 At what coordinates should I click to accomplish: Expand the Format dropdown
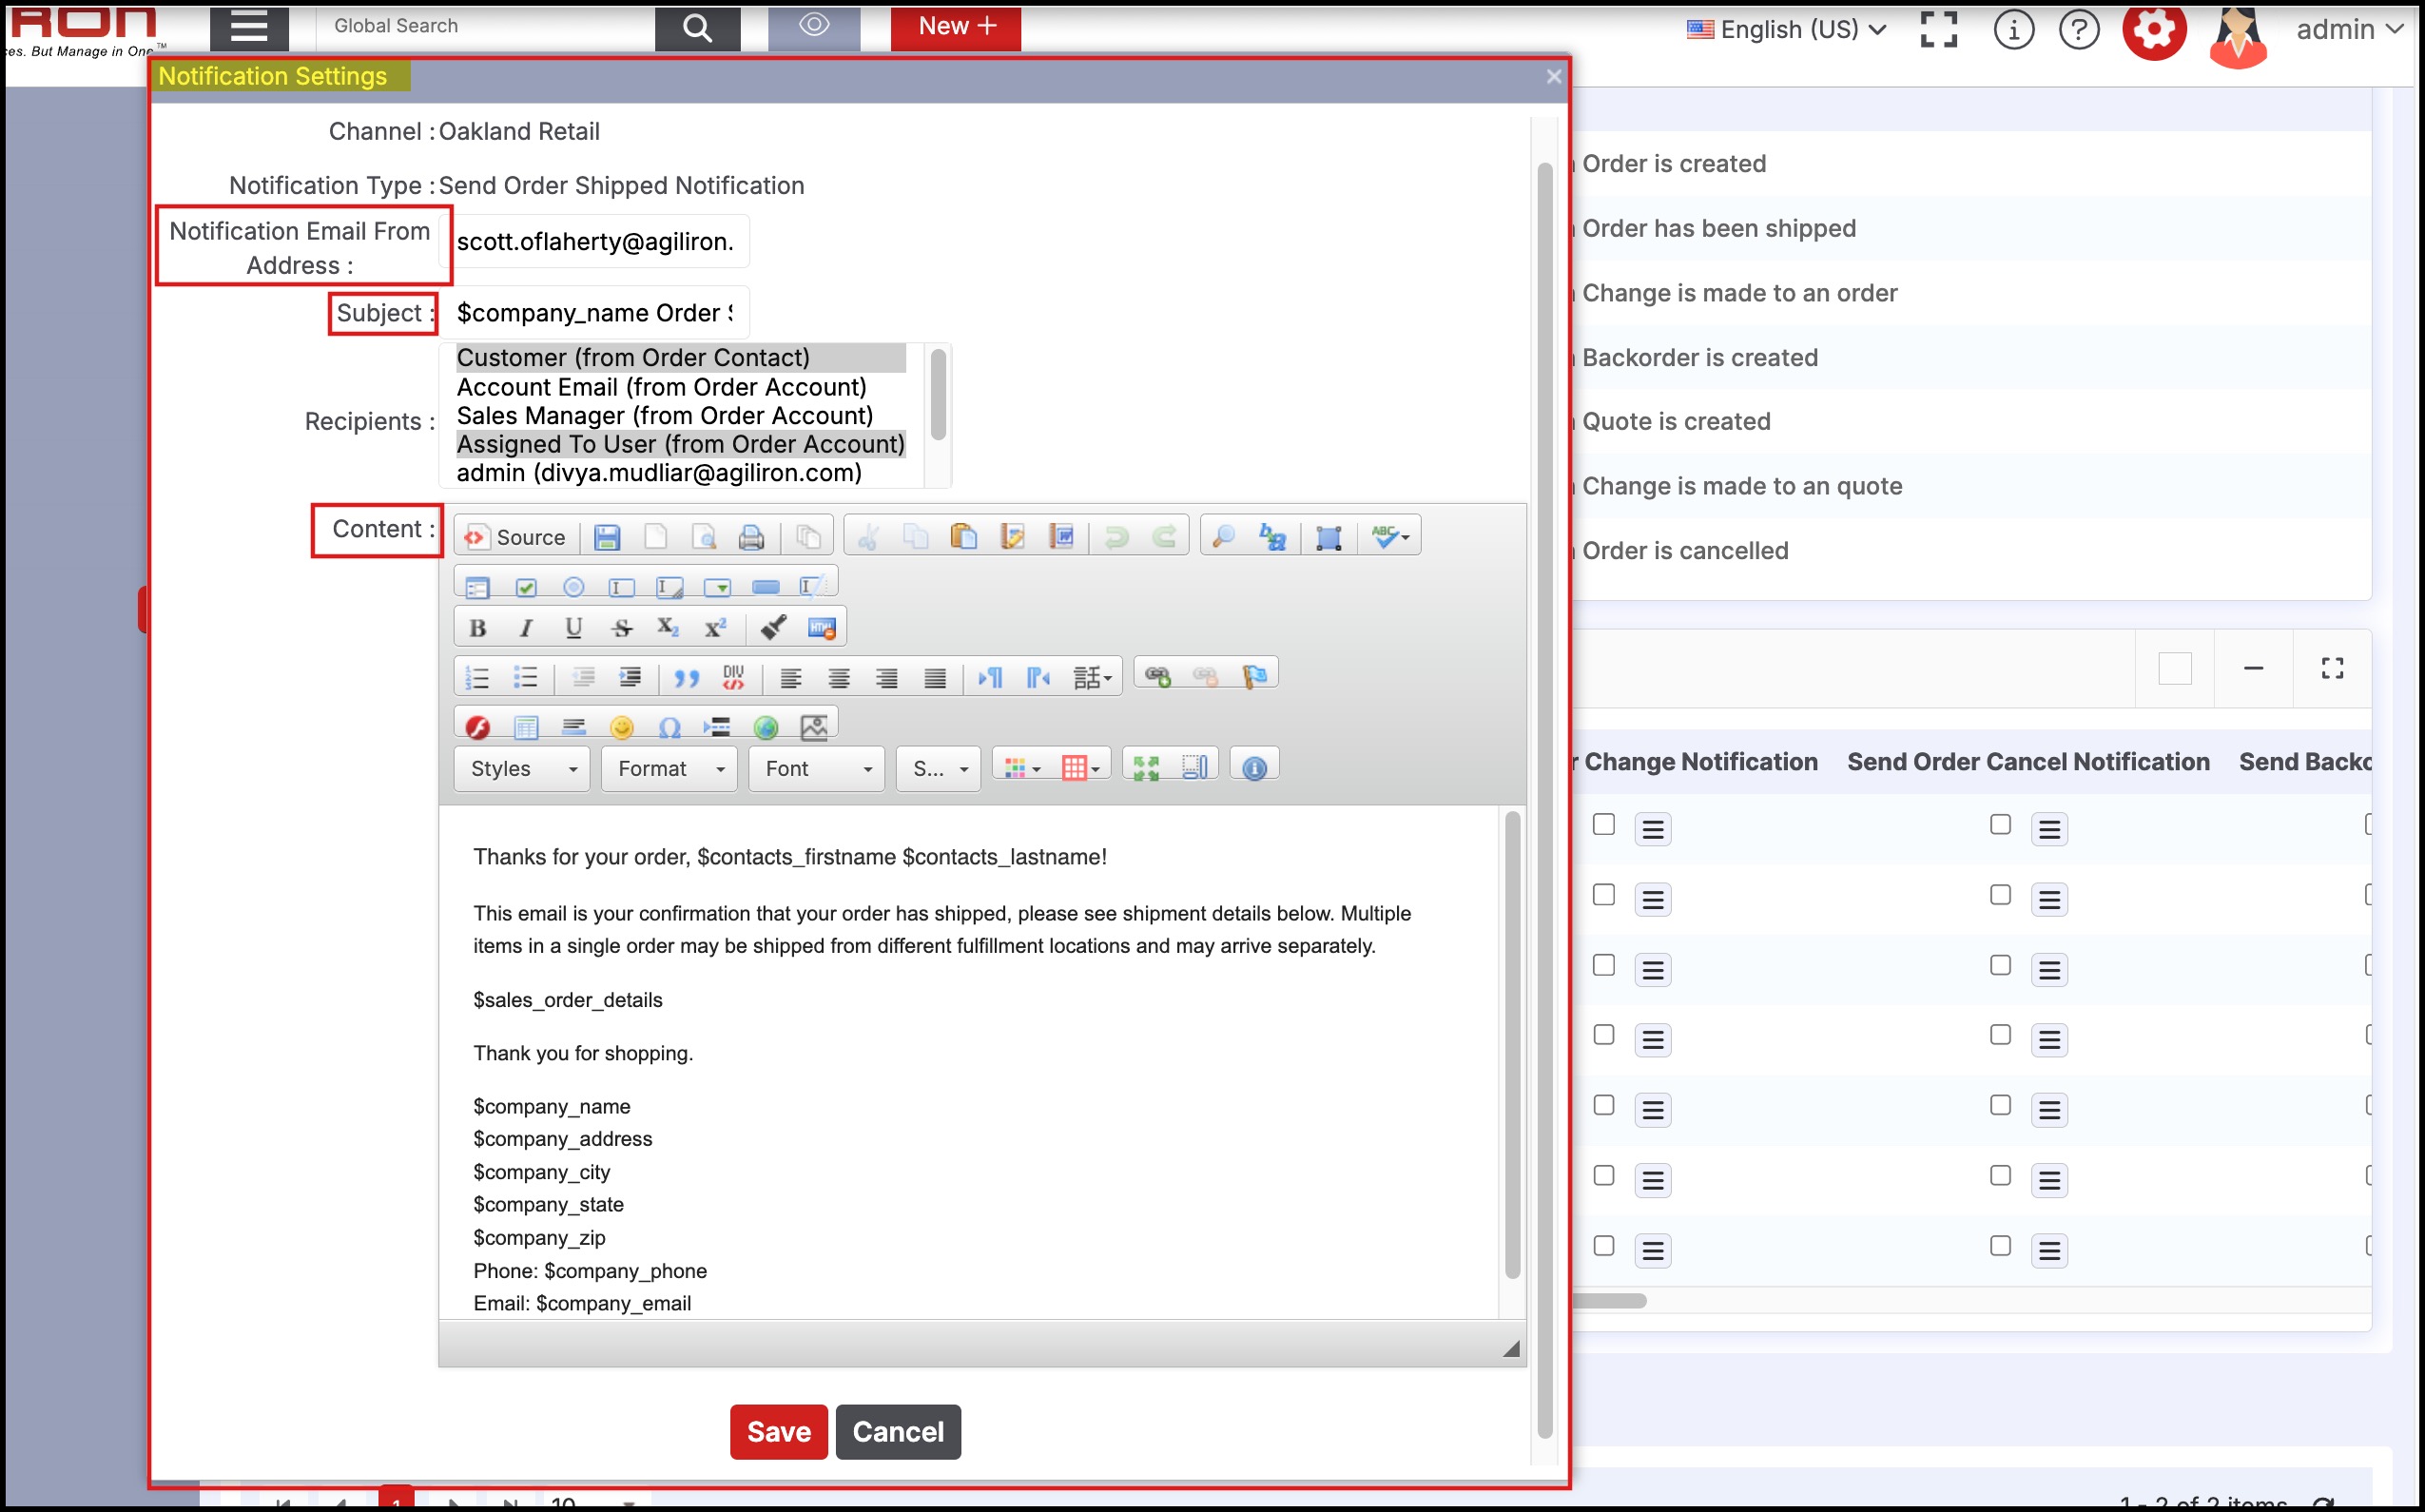click(669, 768)
